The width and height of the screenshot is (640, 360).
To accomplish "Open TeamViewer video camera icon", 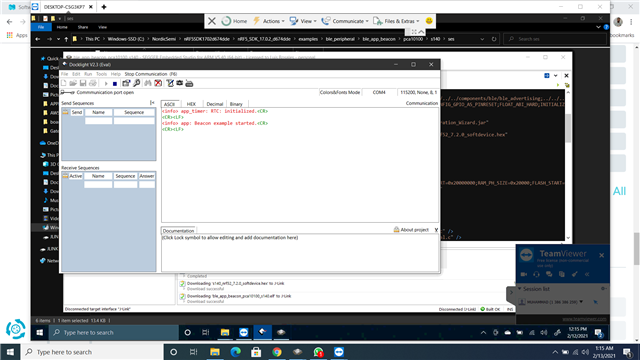I will pos(524,274).
